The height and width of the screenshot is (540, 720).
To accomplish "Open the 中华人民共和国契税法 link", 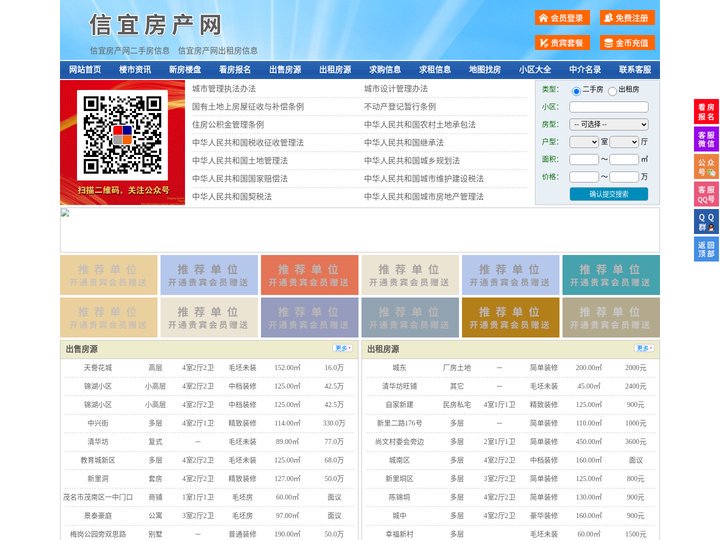I will tap(232, 197).
